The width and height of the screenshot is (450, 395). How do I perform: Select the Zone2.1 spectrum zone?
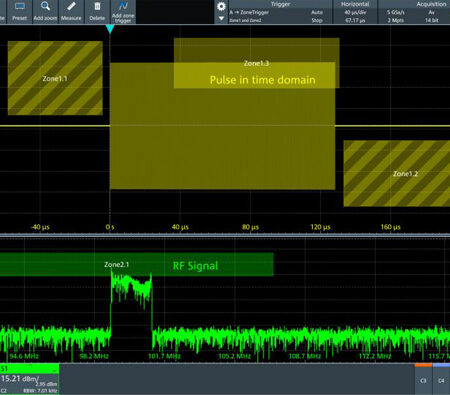137,264
